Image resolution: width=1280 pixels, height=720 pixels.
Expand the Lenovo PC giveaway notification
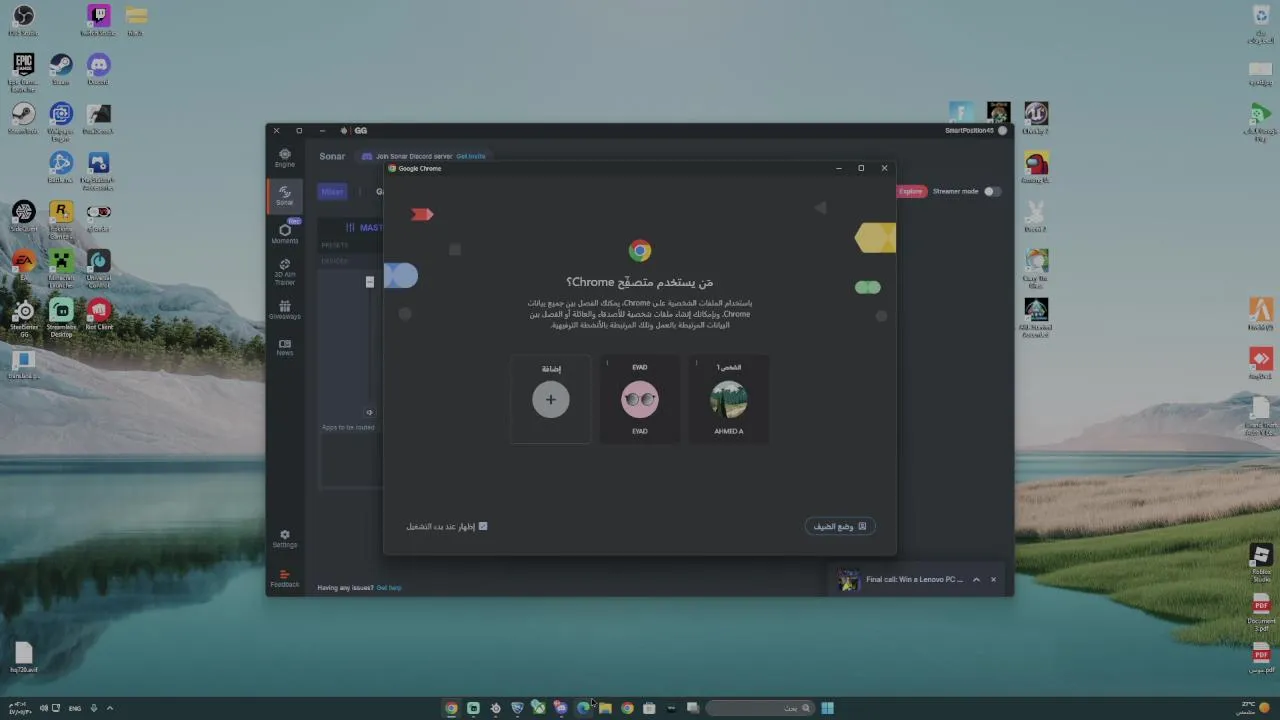[976, 579]
